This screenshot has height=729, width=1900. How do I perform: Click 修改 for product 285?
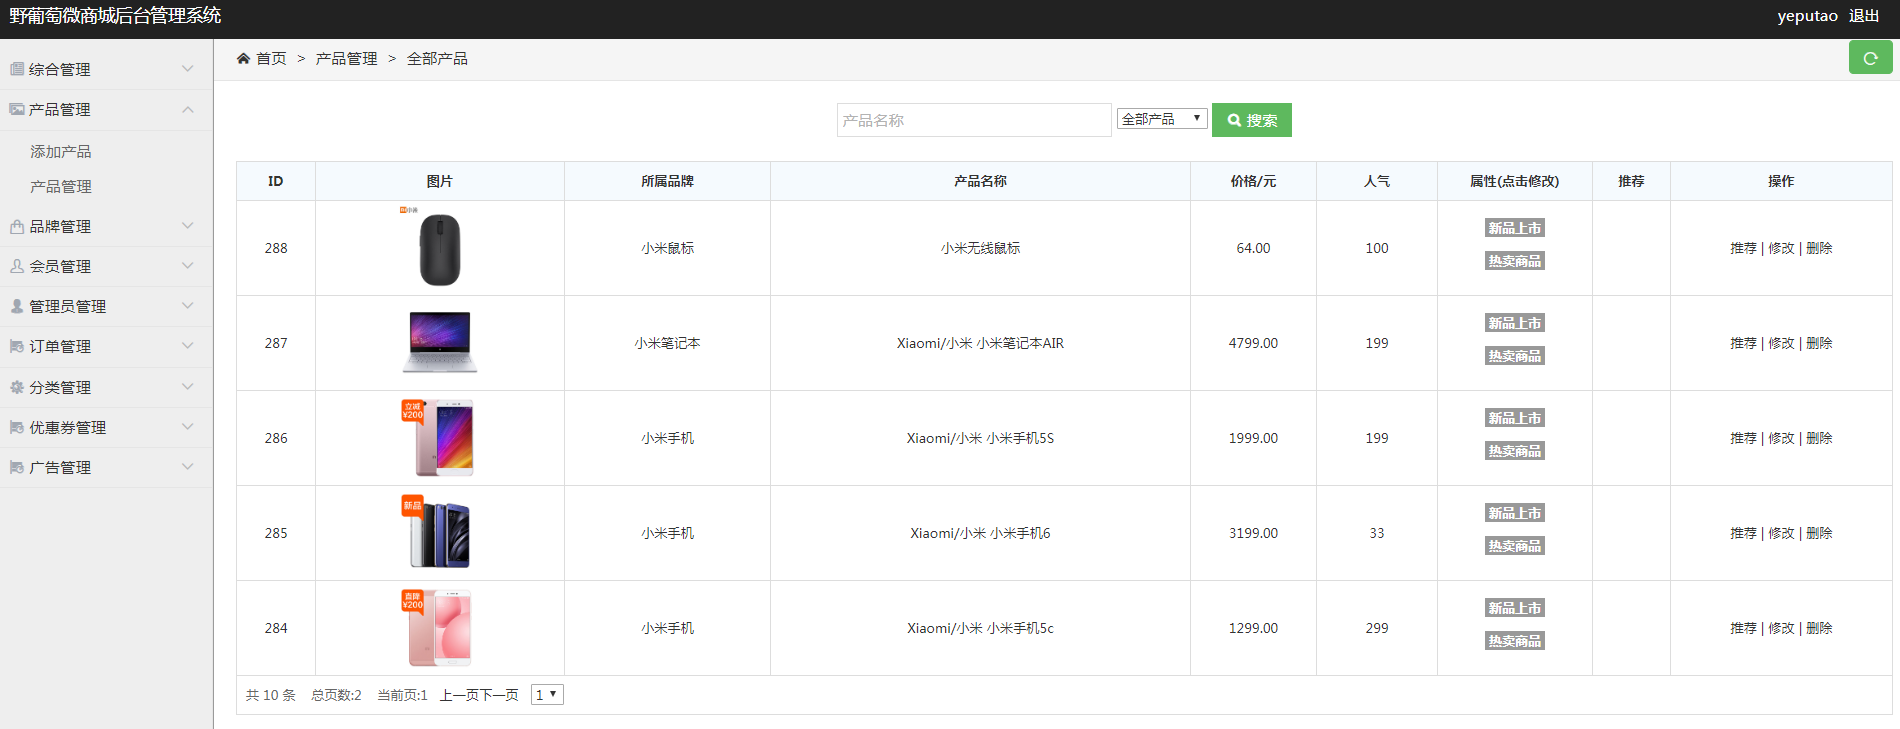[1781, 533]
